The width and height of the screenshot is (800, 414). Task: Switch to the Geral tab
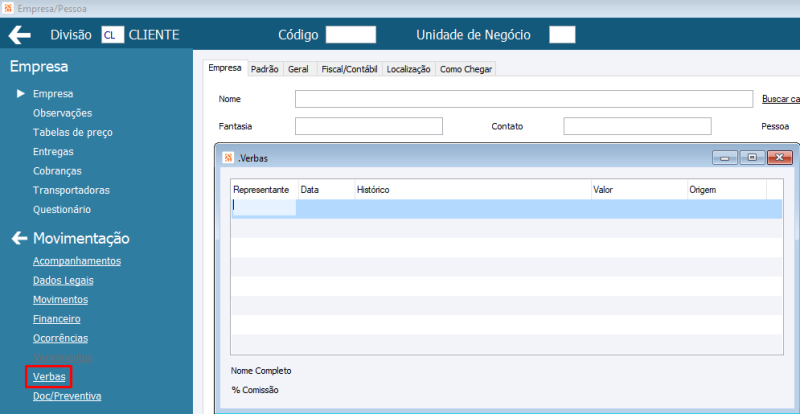pyautogui.click(x=298, y=69)
